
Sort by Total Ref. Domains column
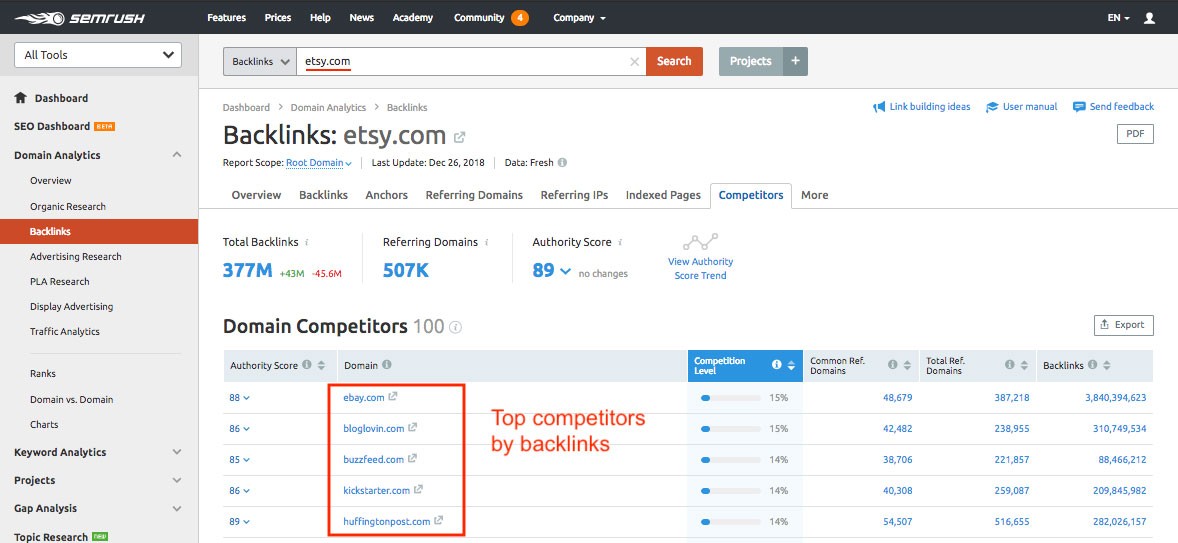(x=1027, y=366)
